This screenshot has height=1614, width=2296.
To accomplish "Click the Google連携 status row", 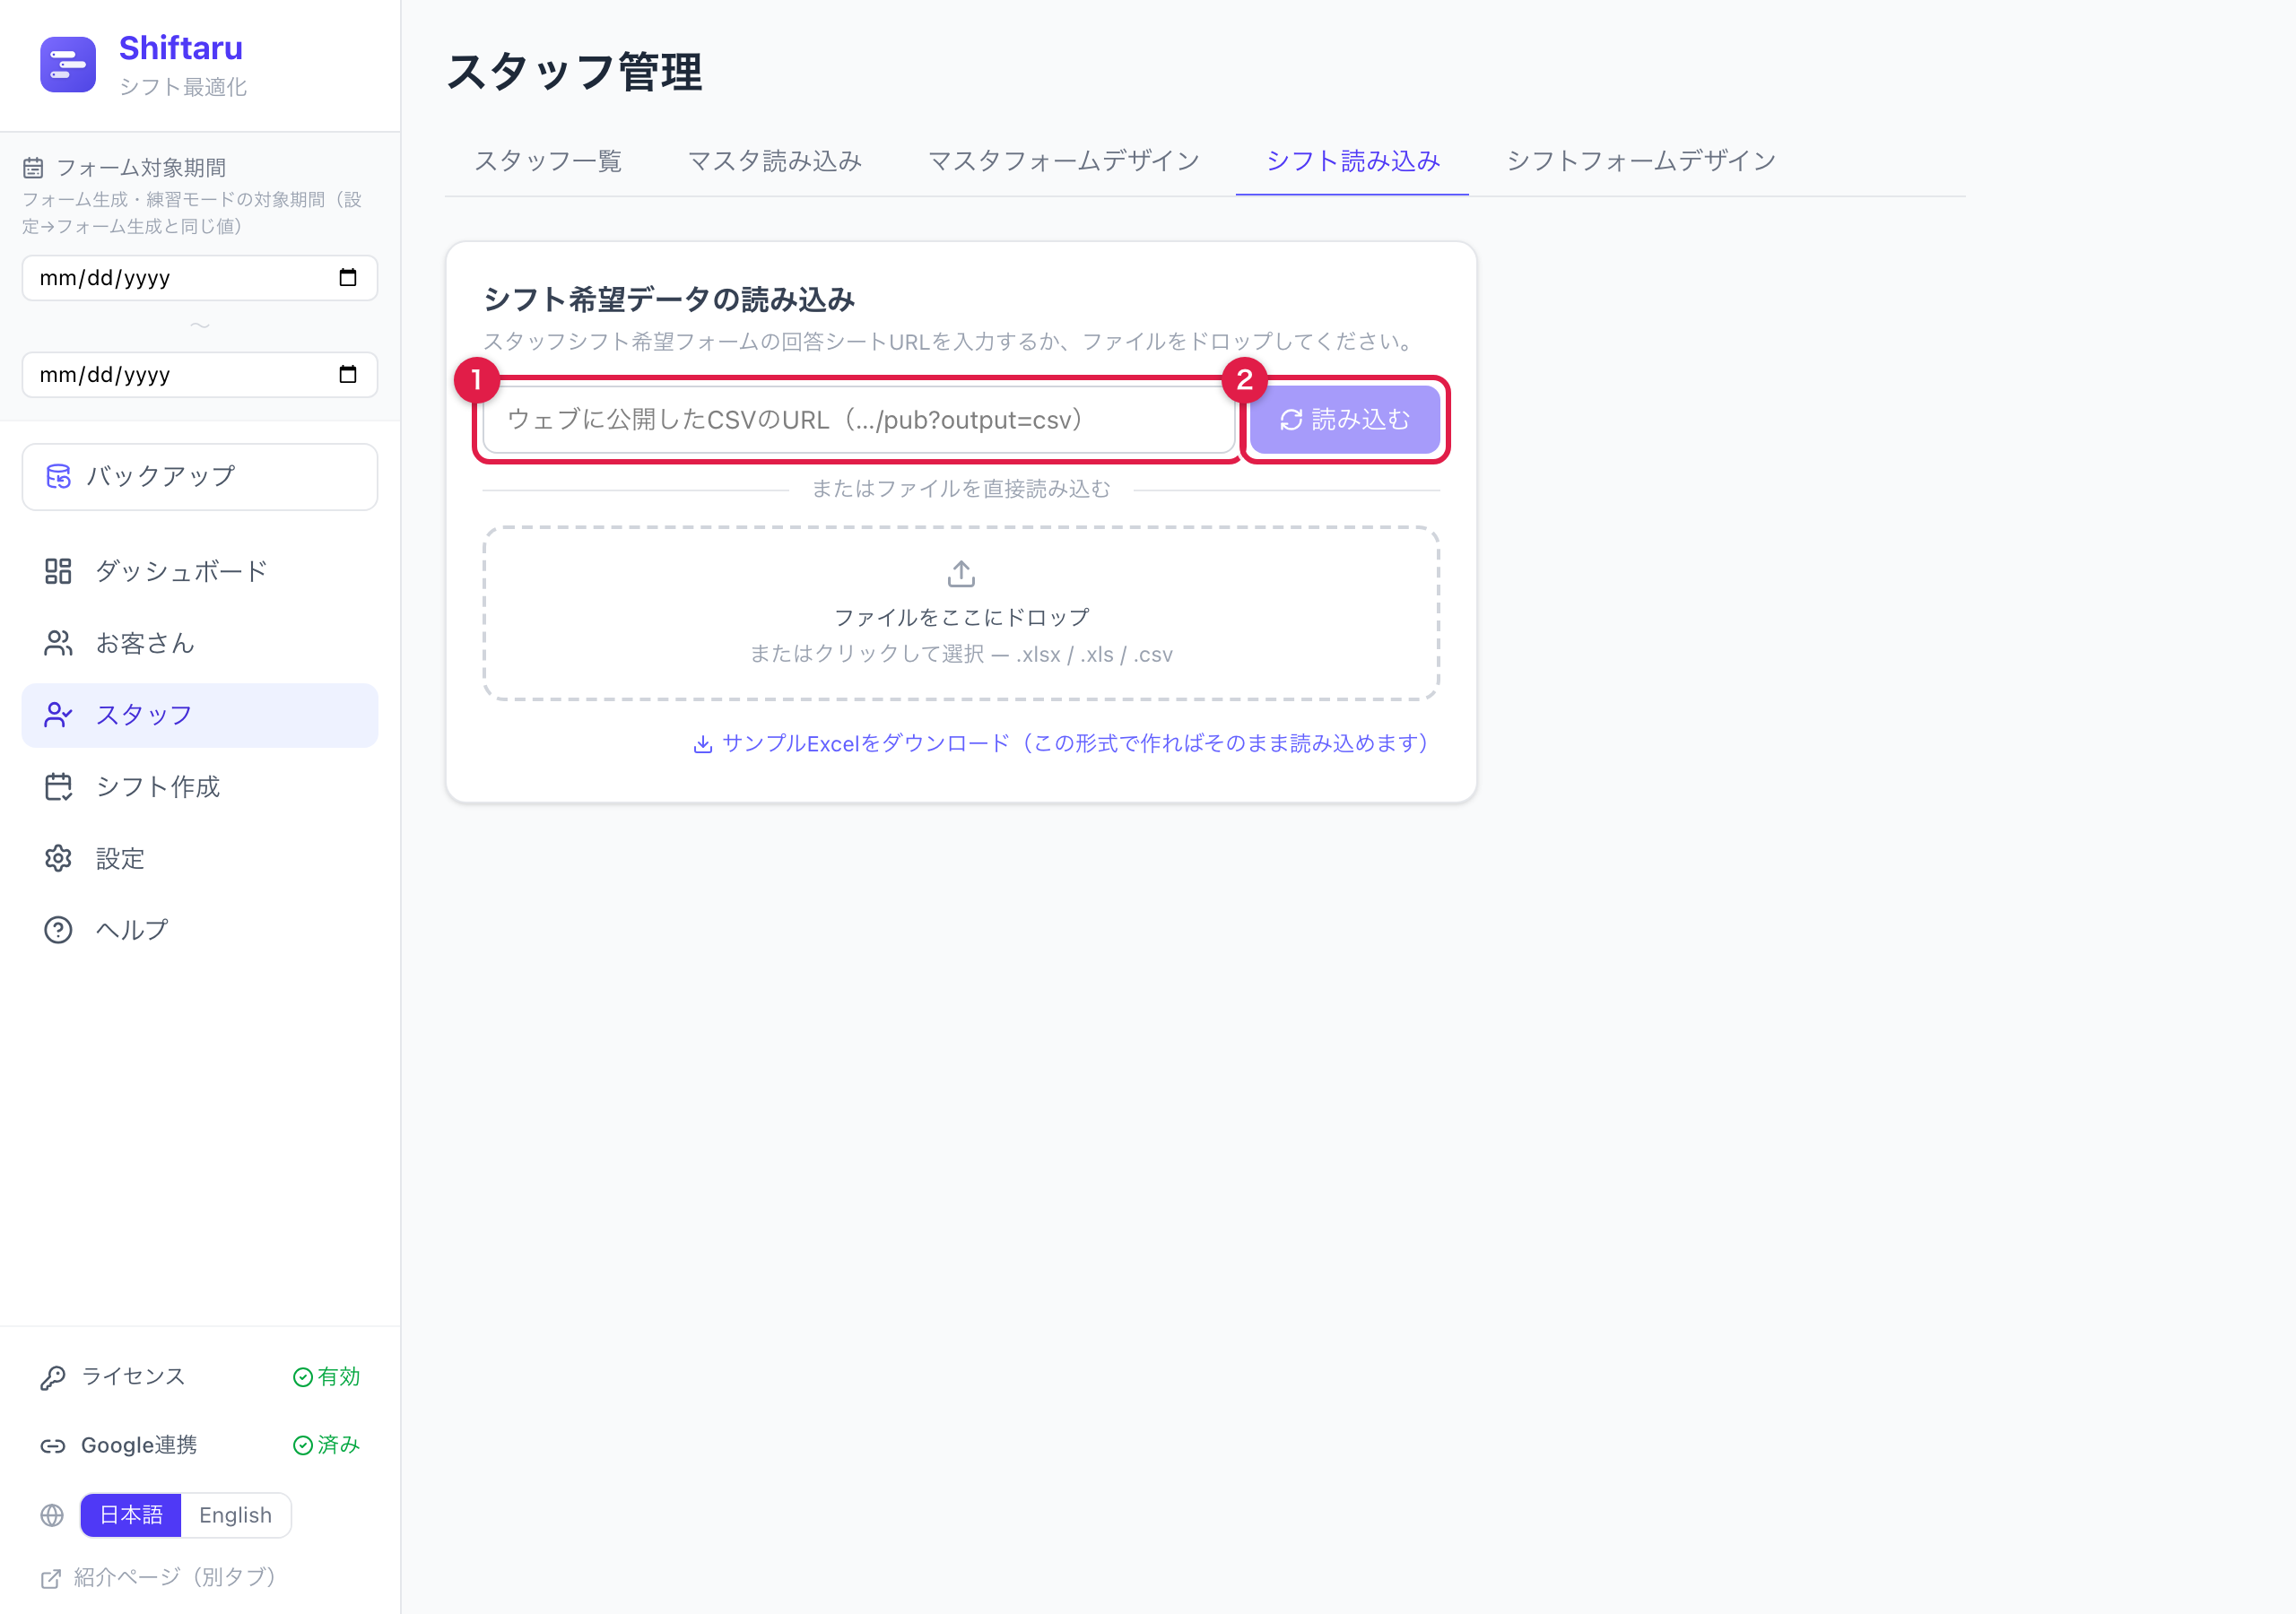I will pyautogui.click(x=200, y=1446).
